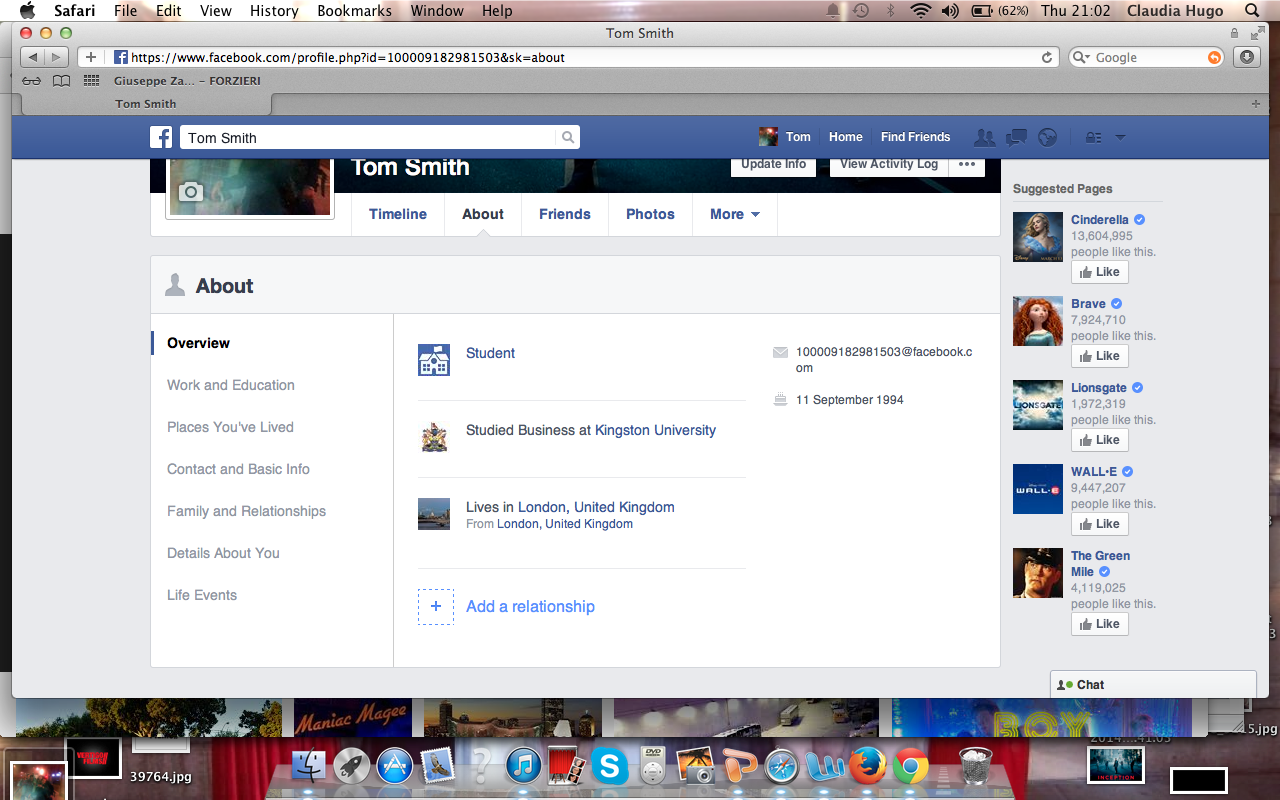Open the friend requests icon

(985, 137)
